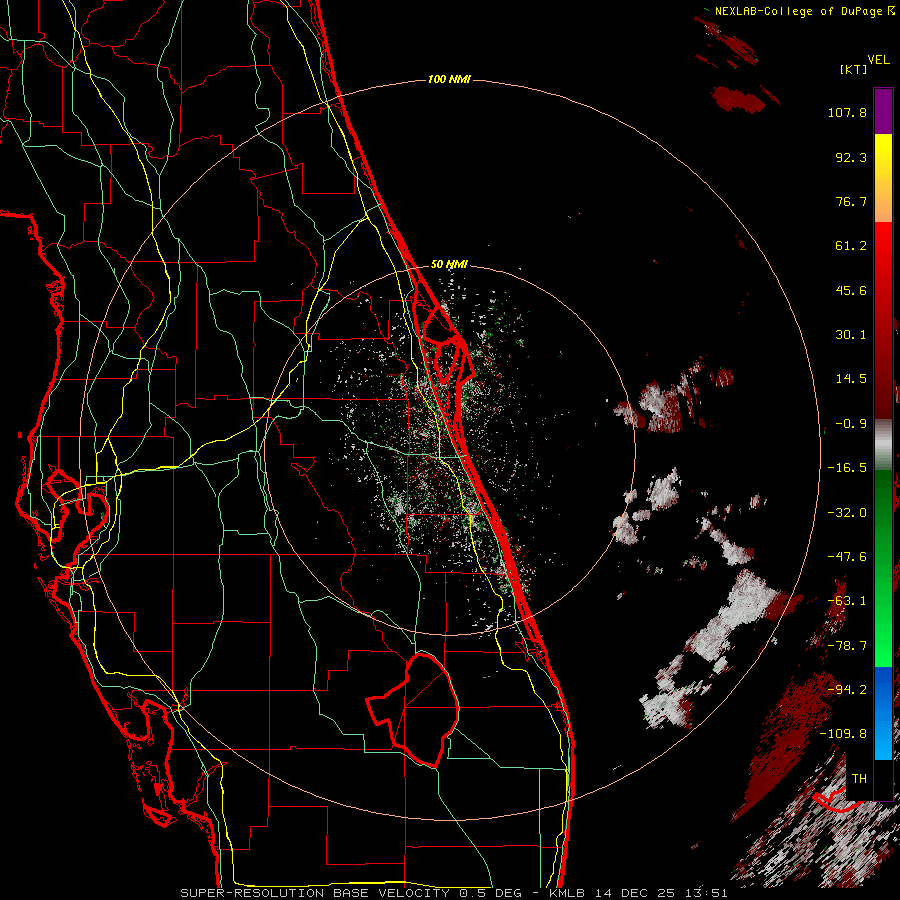This screenshot has height=900, width=900.
Task: Click the [KT] units label
Action: (x=853, y=69)
